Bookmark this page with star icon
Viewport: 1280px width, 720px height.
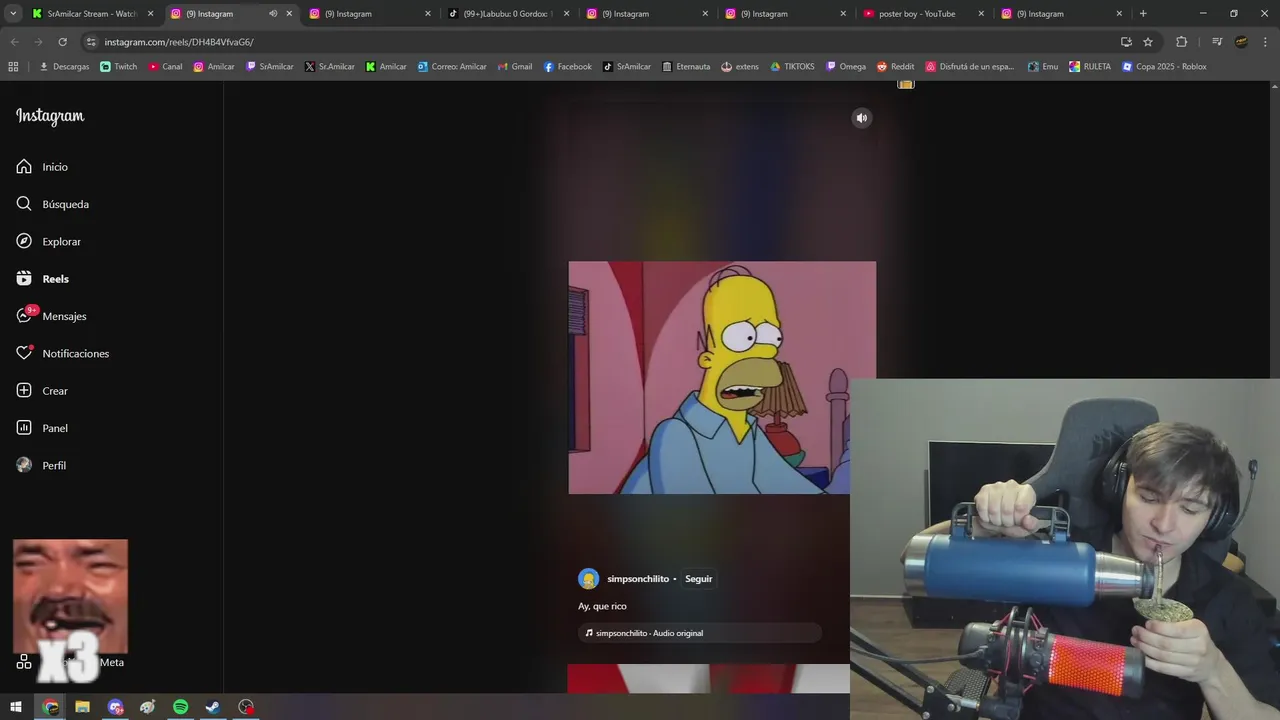pyautogui.click(x=1148, y=42)
